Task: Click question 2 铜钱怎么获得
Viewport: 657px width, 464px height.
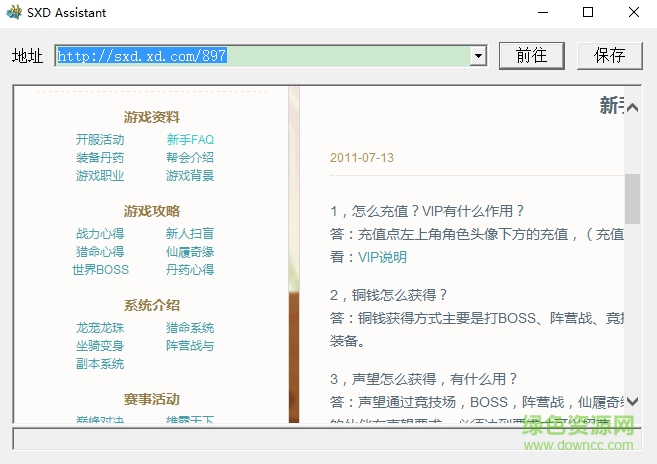Action: (x=388, y=295)
